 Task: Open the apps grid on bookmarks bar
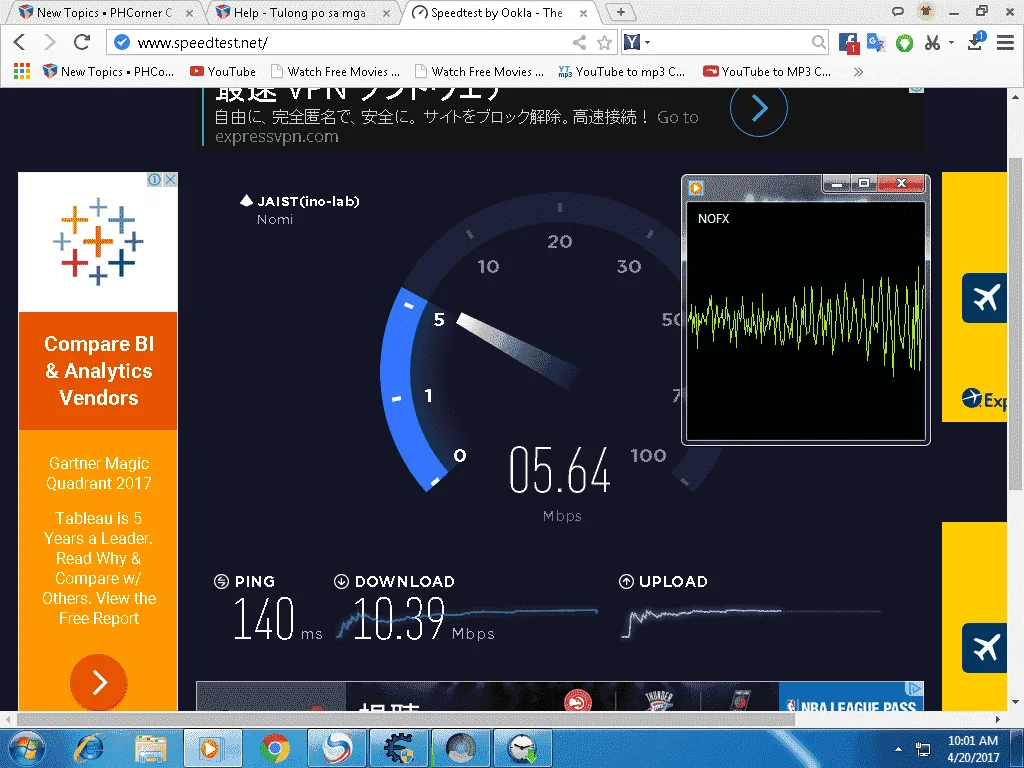pyautogui.click(x=22, y=71)
